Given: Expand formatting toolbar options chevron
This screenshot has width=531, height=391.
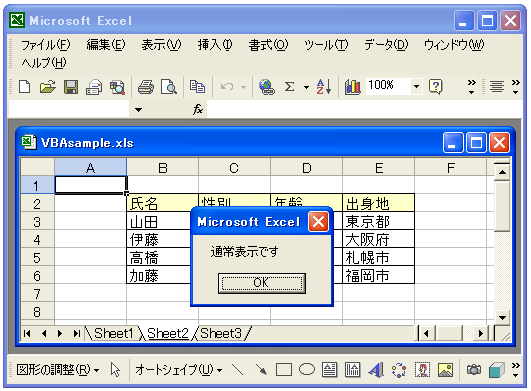Looking at the screenshot, I should pyautogui.click(x=515, y=87).
